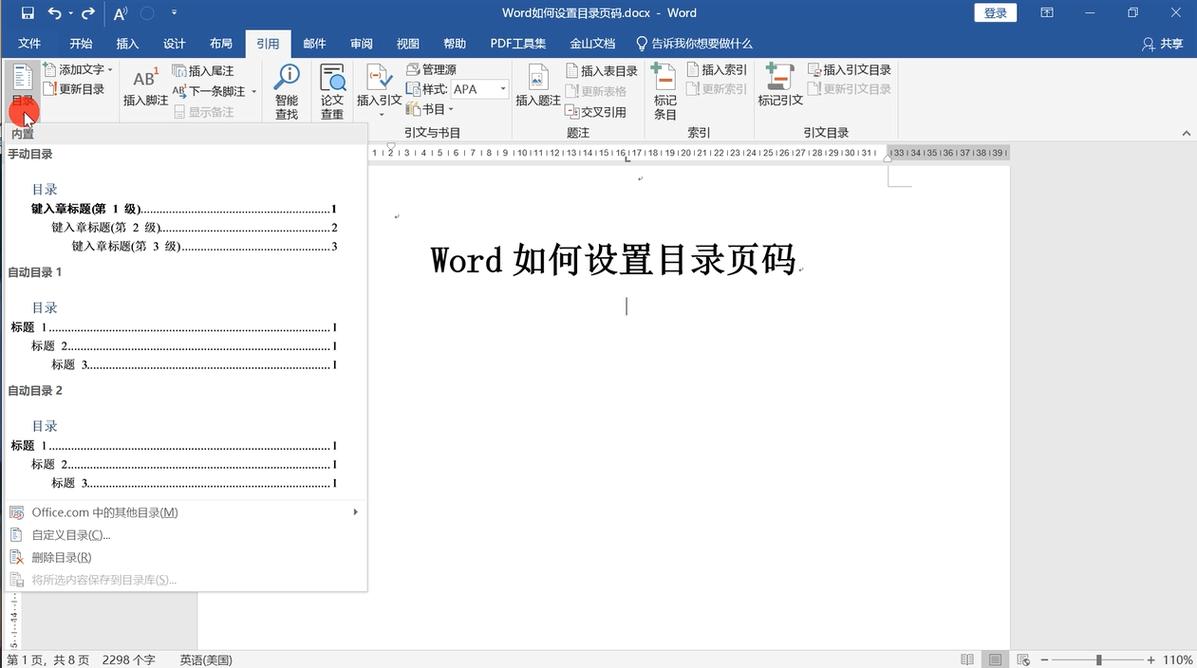Undo the last action
Screen dimensions: 1197x668
[54, 13]
